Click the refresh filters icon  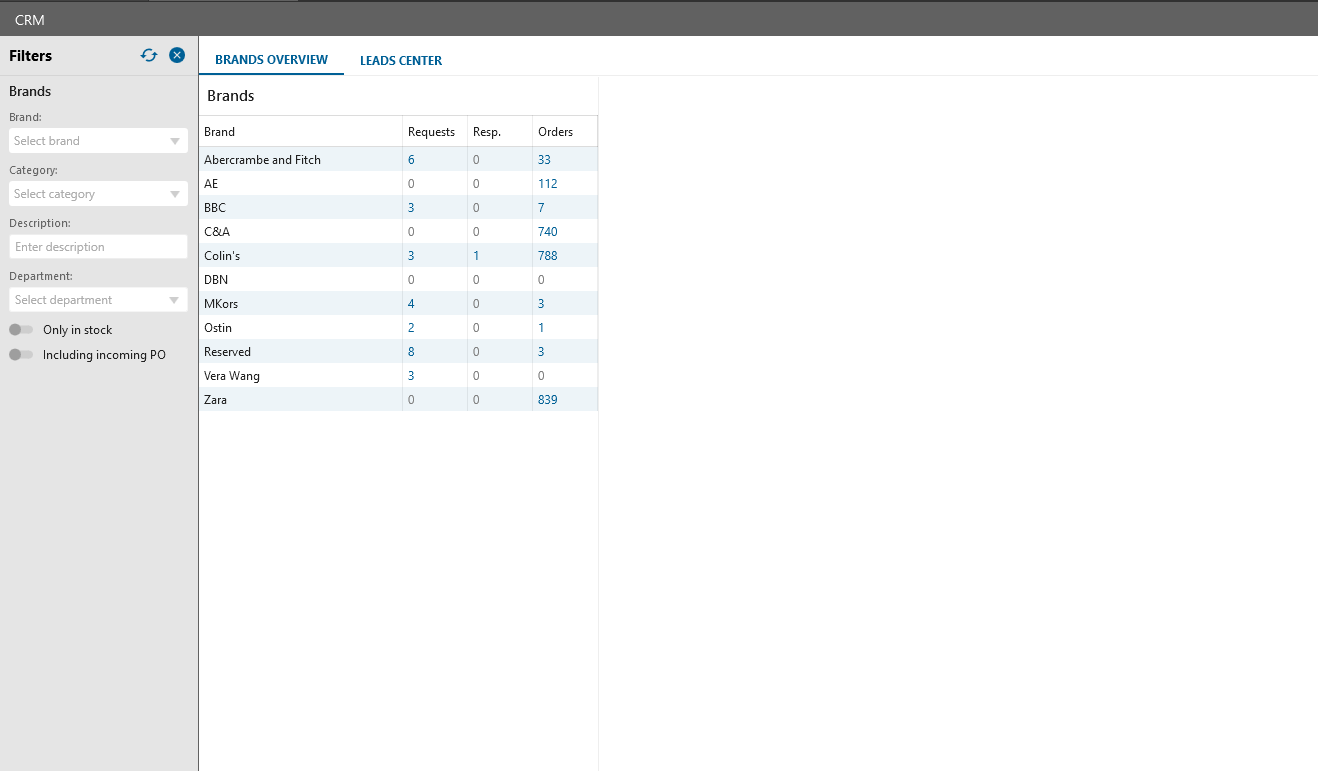click(x=149, y=56)
